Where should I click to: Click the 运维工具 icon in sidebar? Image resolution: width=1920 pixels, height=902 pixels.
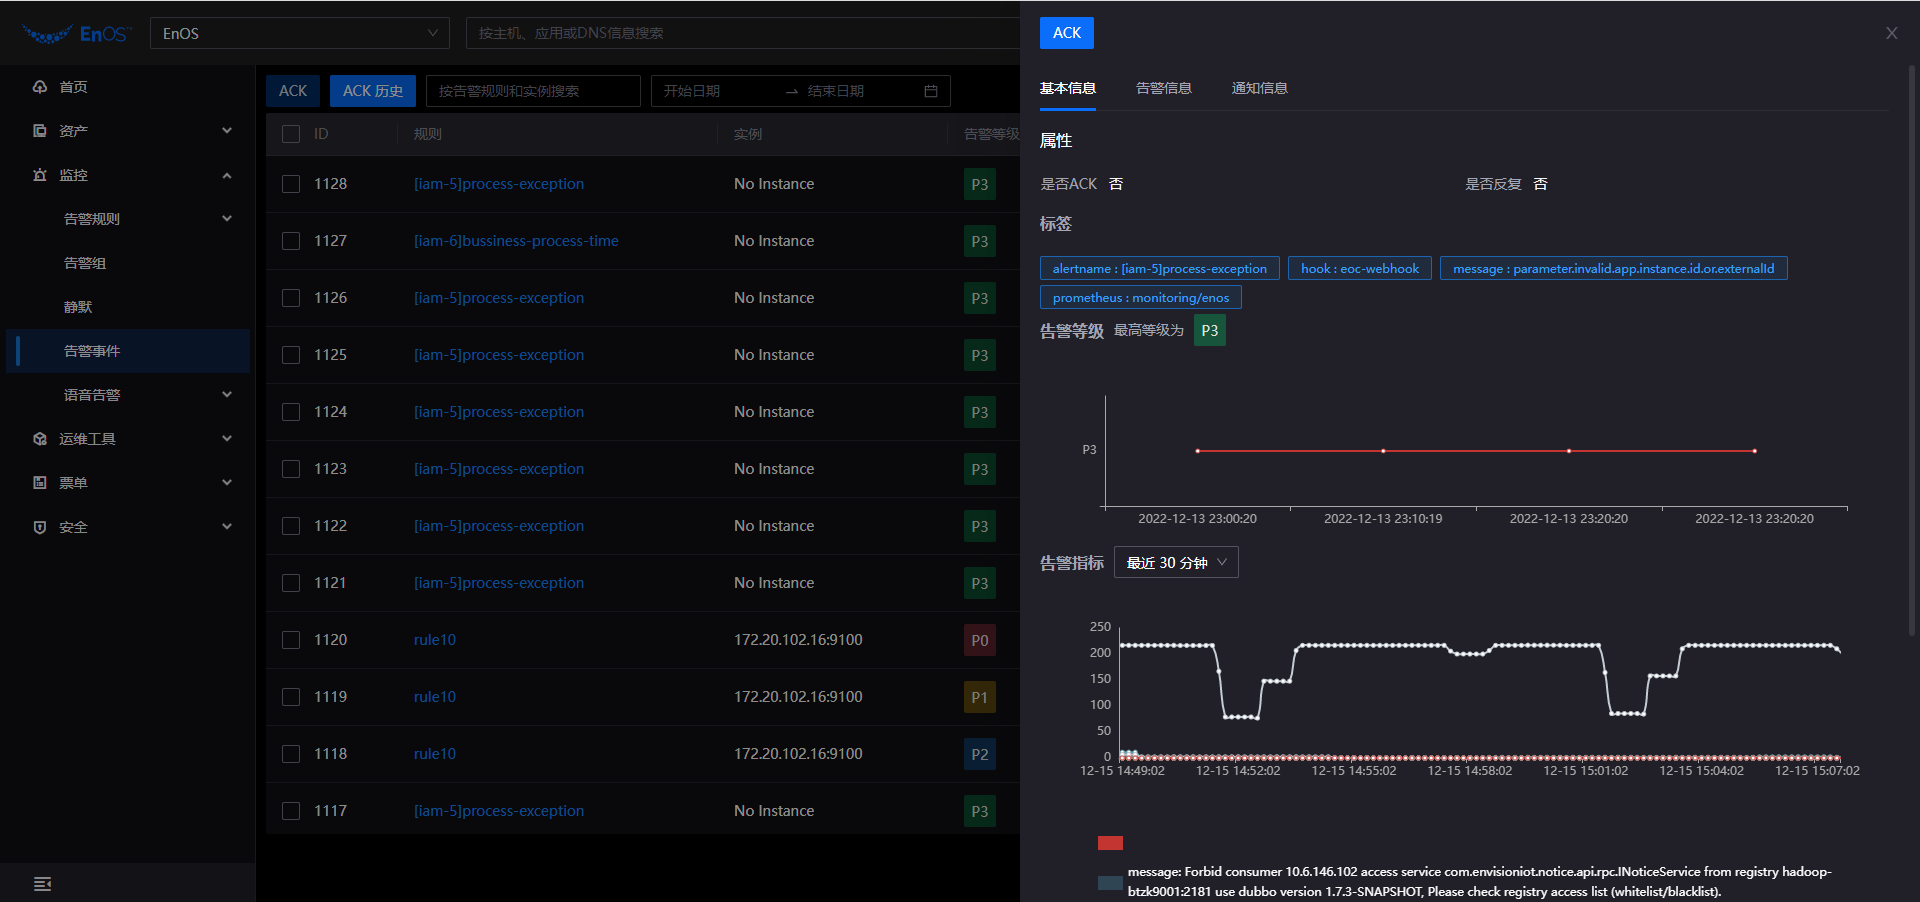click(x=40, y=439)
